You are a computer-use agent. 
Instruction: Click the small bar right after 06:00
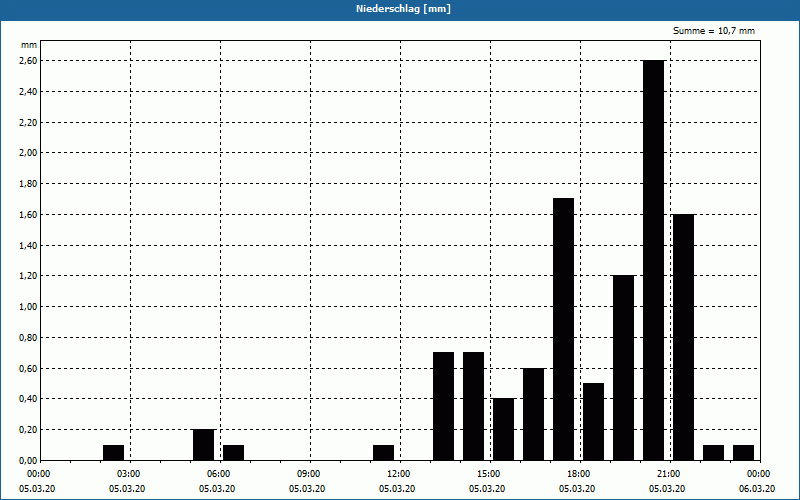(233, 453)
